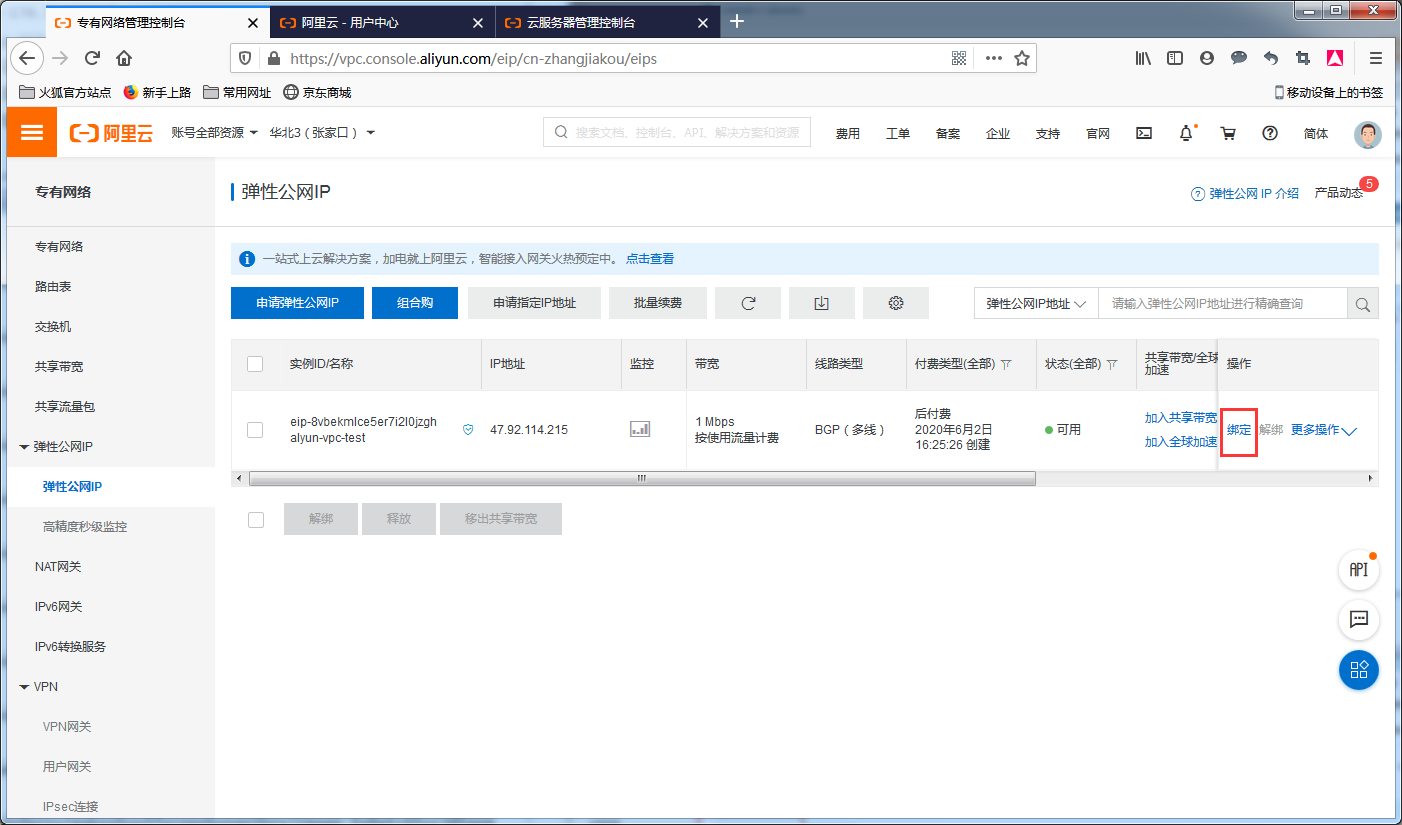This screenshot has width=1402, height=825.
Task: Open the Cloud Shell terminal icon
Action: (1144, 133)
